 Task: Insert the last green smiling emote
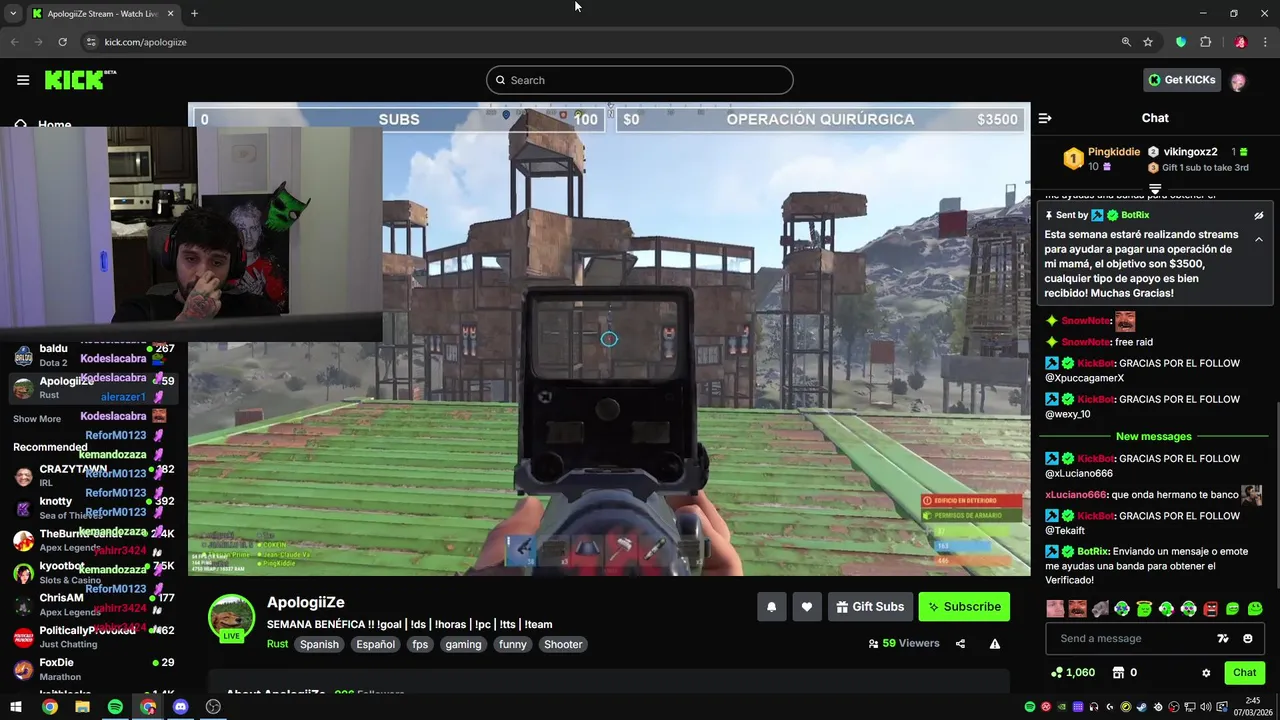point(1255,609)
